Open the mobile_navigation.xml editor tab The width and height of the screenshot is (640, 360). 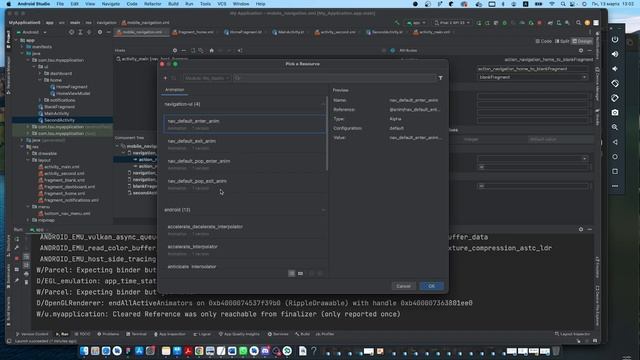tap(142, 32)
